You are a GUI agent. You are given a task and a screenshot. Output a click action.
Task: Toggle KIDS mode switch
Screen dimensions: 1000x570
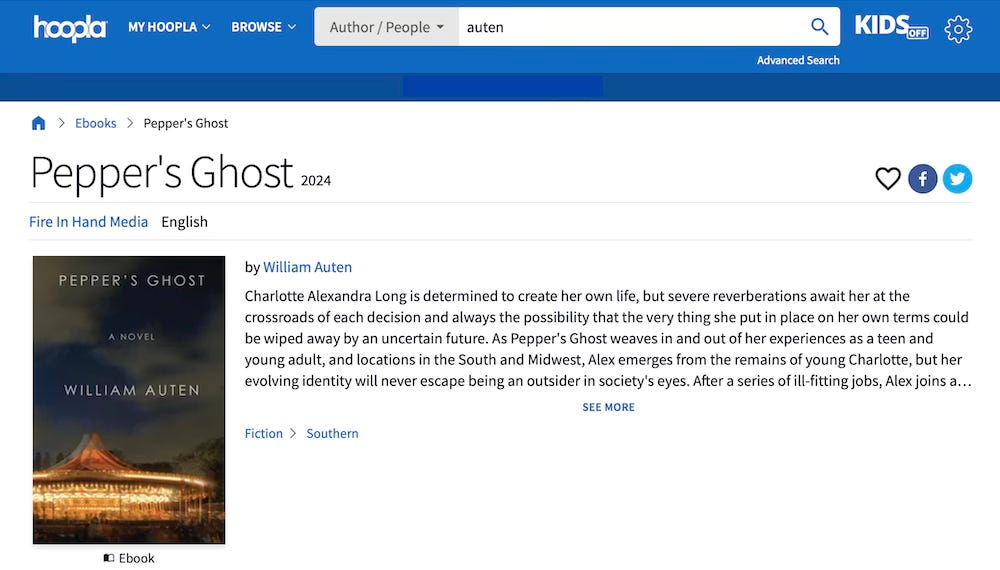pos(892,27)
